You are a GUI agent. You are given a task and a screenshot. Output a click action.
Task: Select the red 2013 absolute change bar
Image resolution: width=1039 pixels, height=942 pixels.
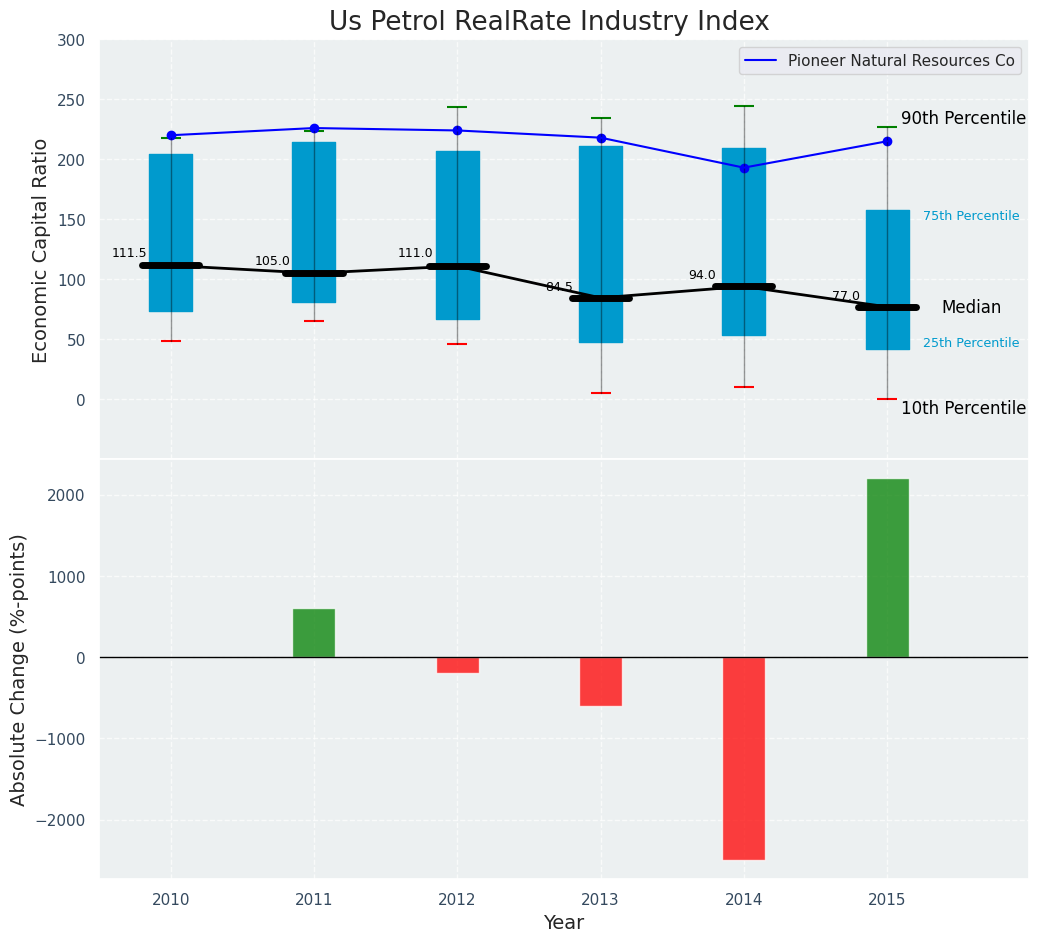(x=601, y=681)
